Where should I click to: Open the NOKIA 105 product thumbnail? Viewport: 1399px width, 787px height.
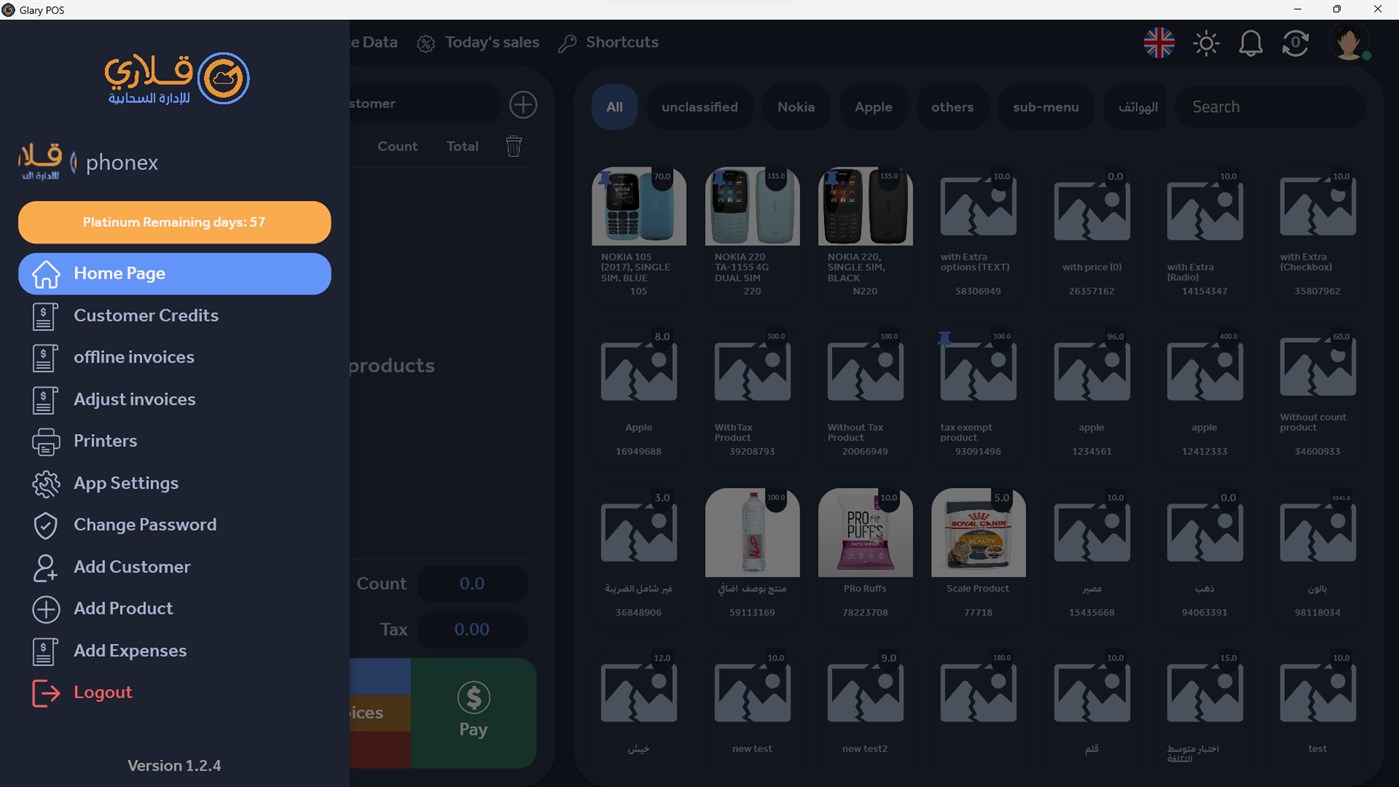(x=638, y=206)
